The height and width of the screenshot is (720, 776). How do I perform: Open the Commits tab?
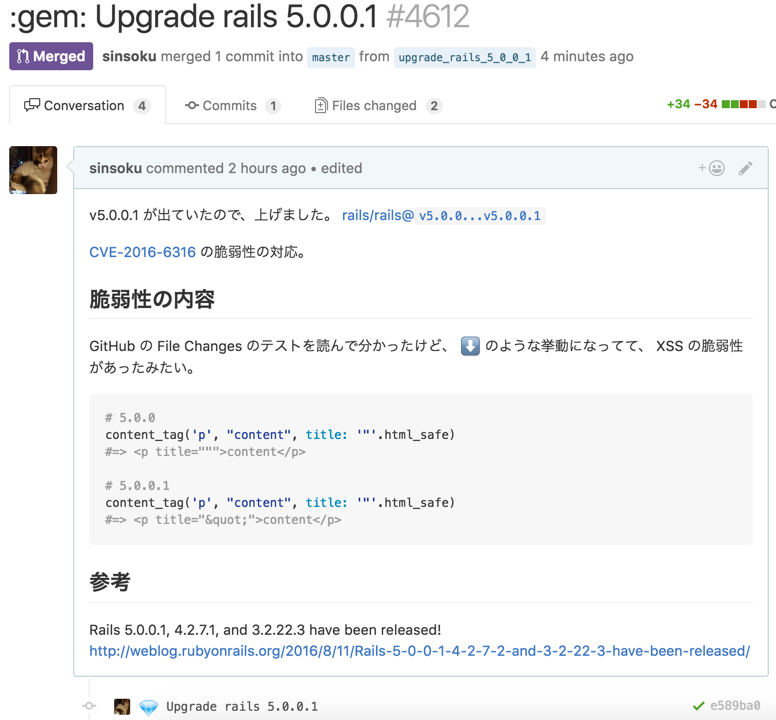coord(233,105)
